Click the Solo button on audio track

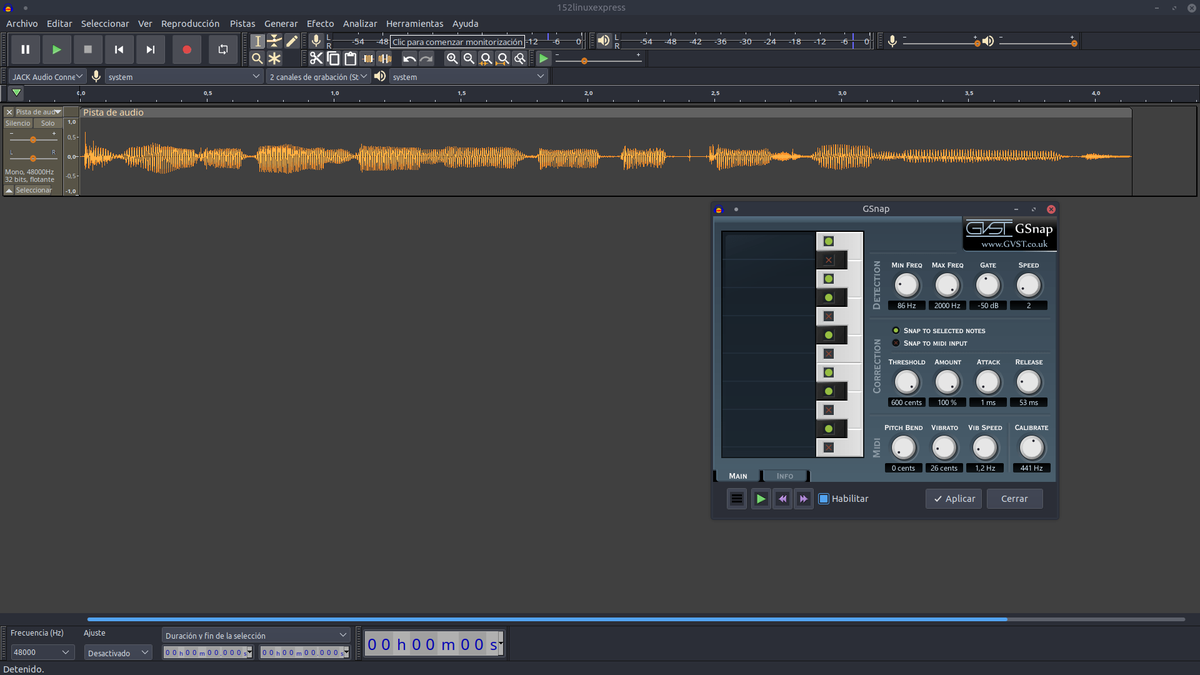48,123
